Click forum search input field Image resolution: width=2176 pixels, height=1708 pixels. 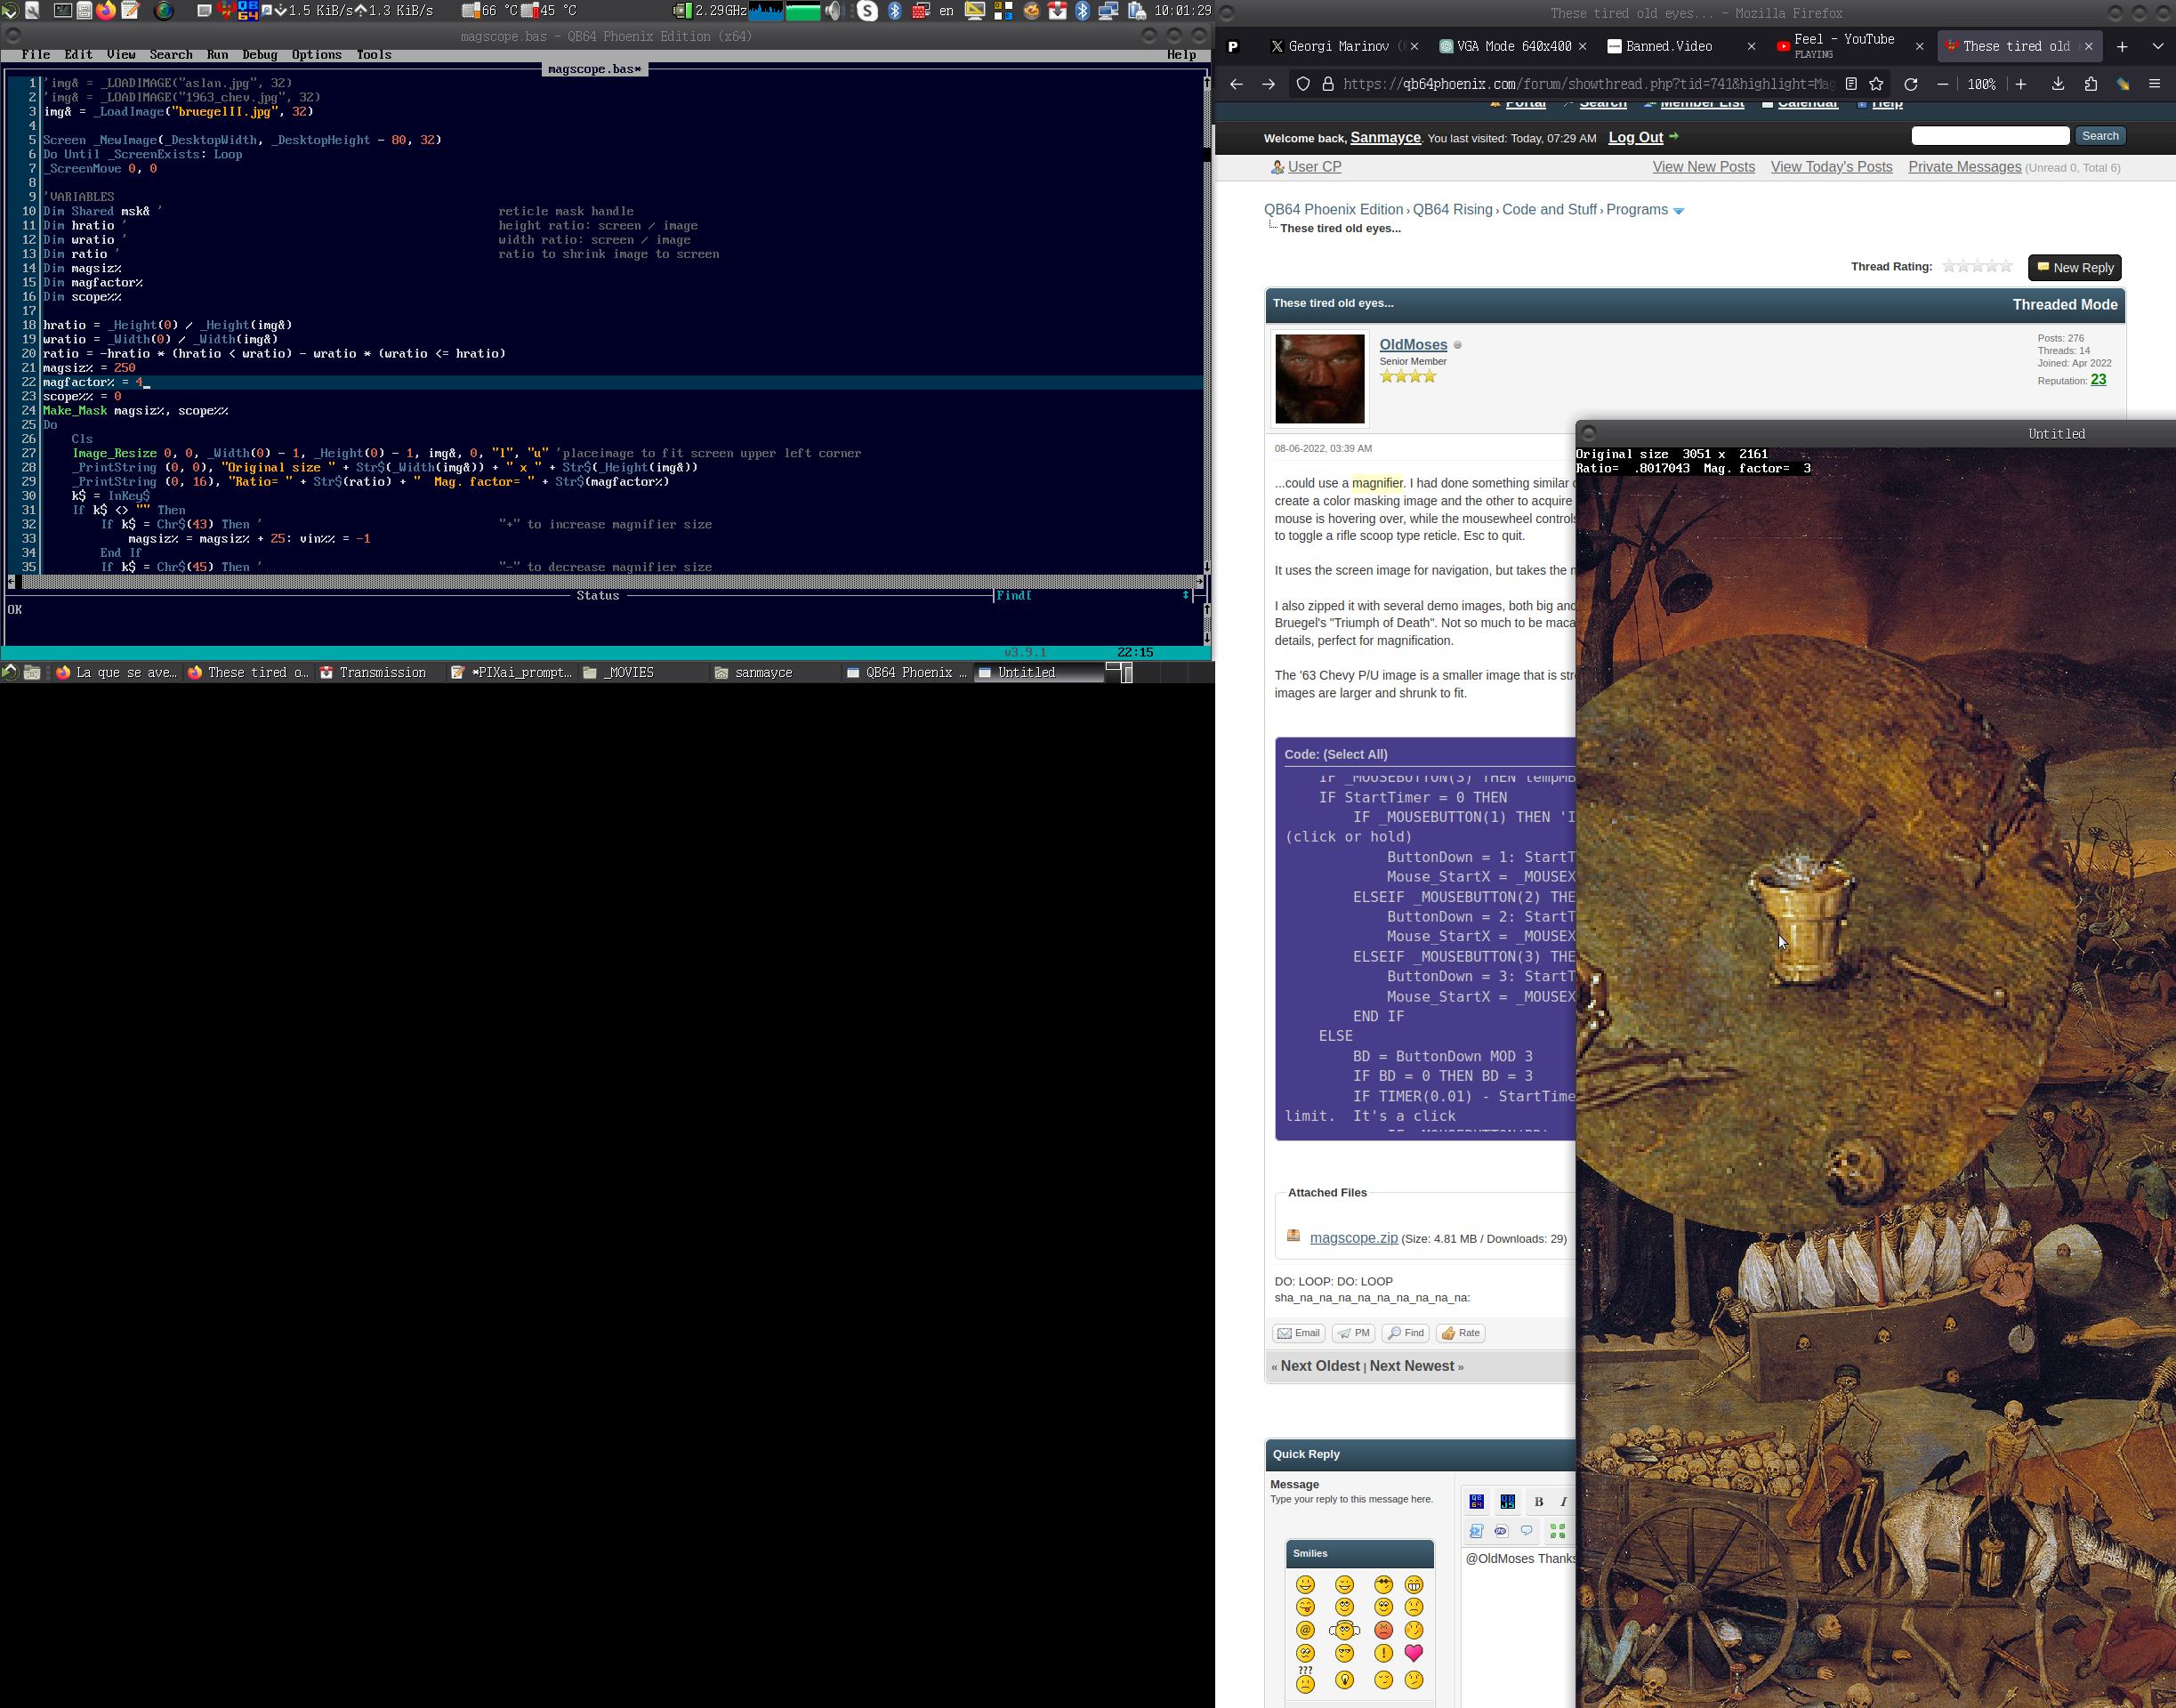[1989, 136]
